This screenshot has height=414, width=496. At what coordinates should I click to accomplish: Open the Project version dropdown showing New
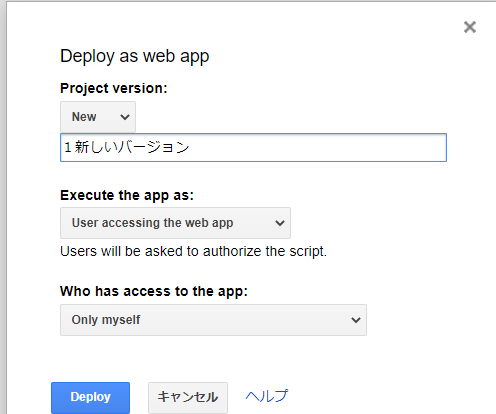click(x=98, y=117)
